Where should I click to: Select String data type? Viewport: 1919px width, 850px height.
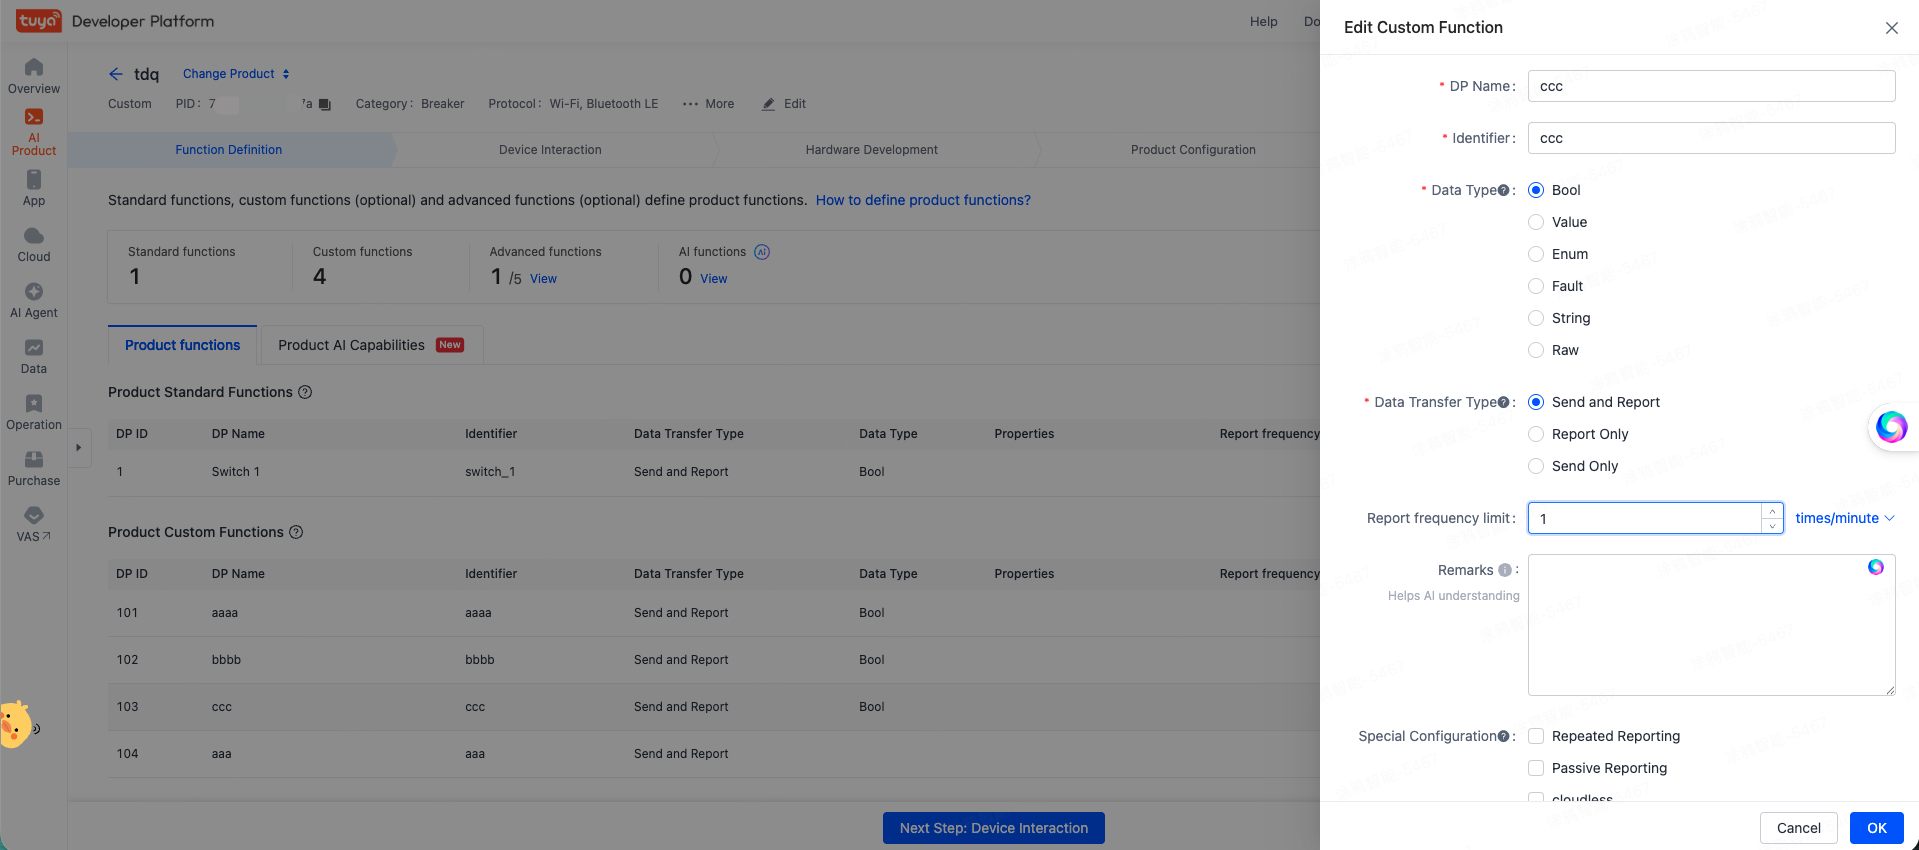point(1536,318)
